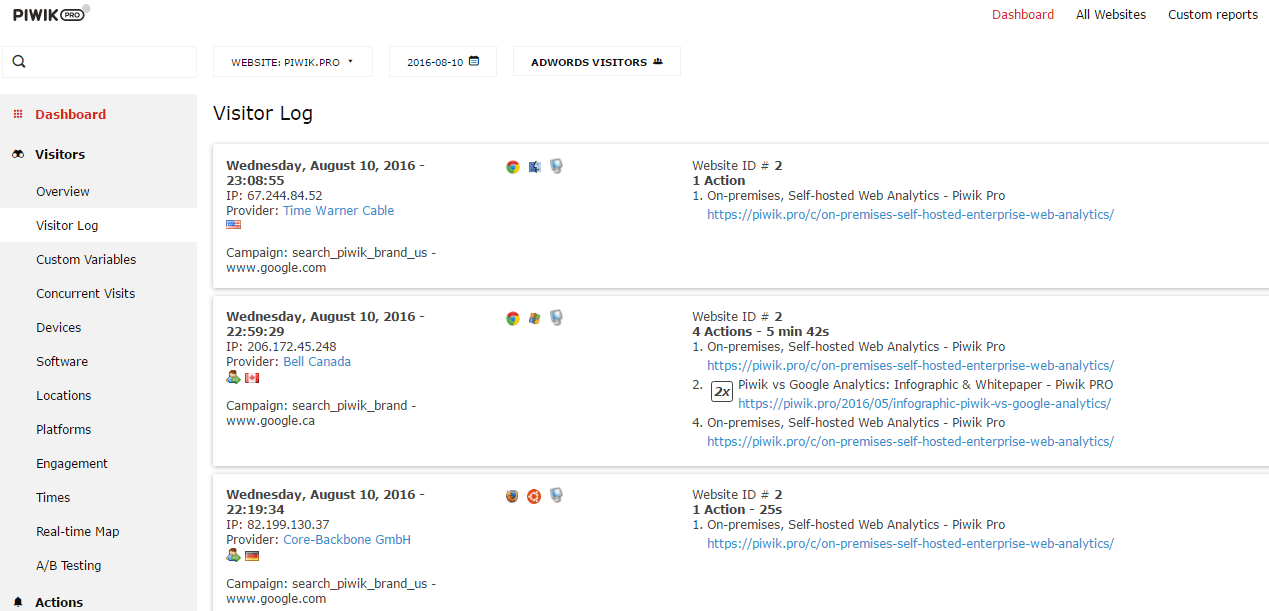This screenshot has height=611, width=1269.
Task: Click the 2x repeated pageview icon
Action: click(x=722, y=391)
